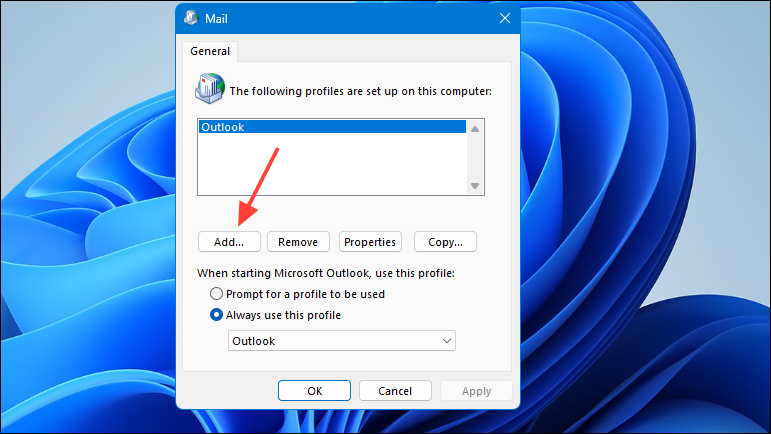Open profile Properties
Screen dimensions: 771x434
pos(370,242)
